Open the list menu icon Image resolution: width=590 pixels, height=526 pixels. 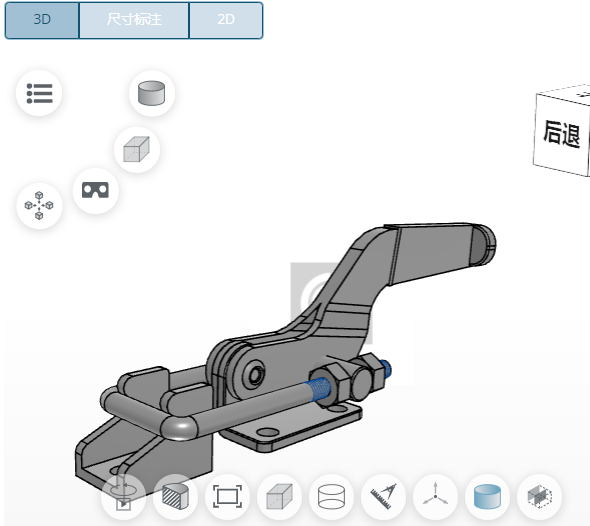coord(39,93)
